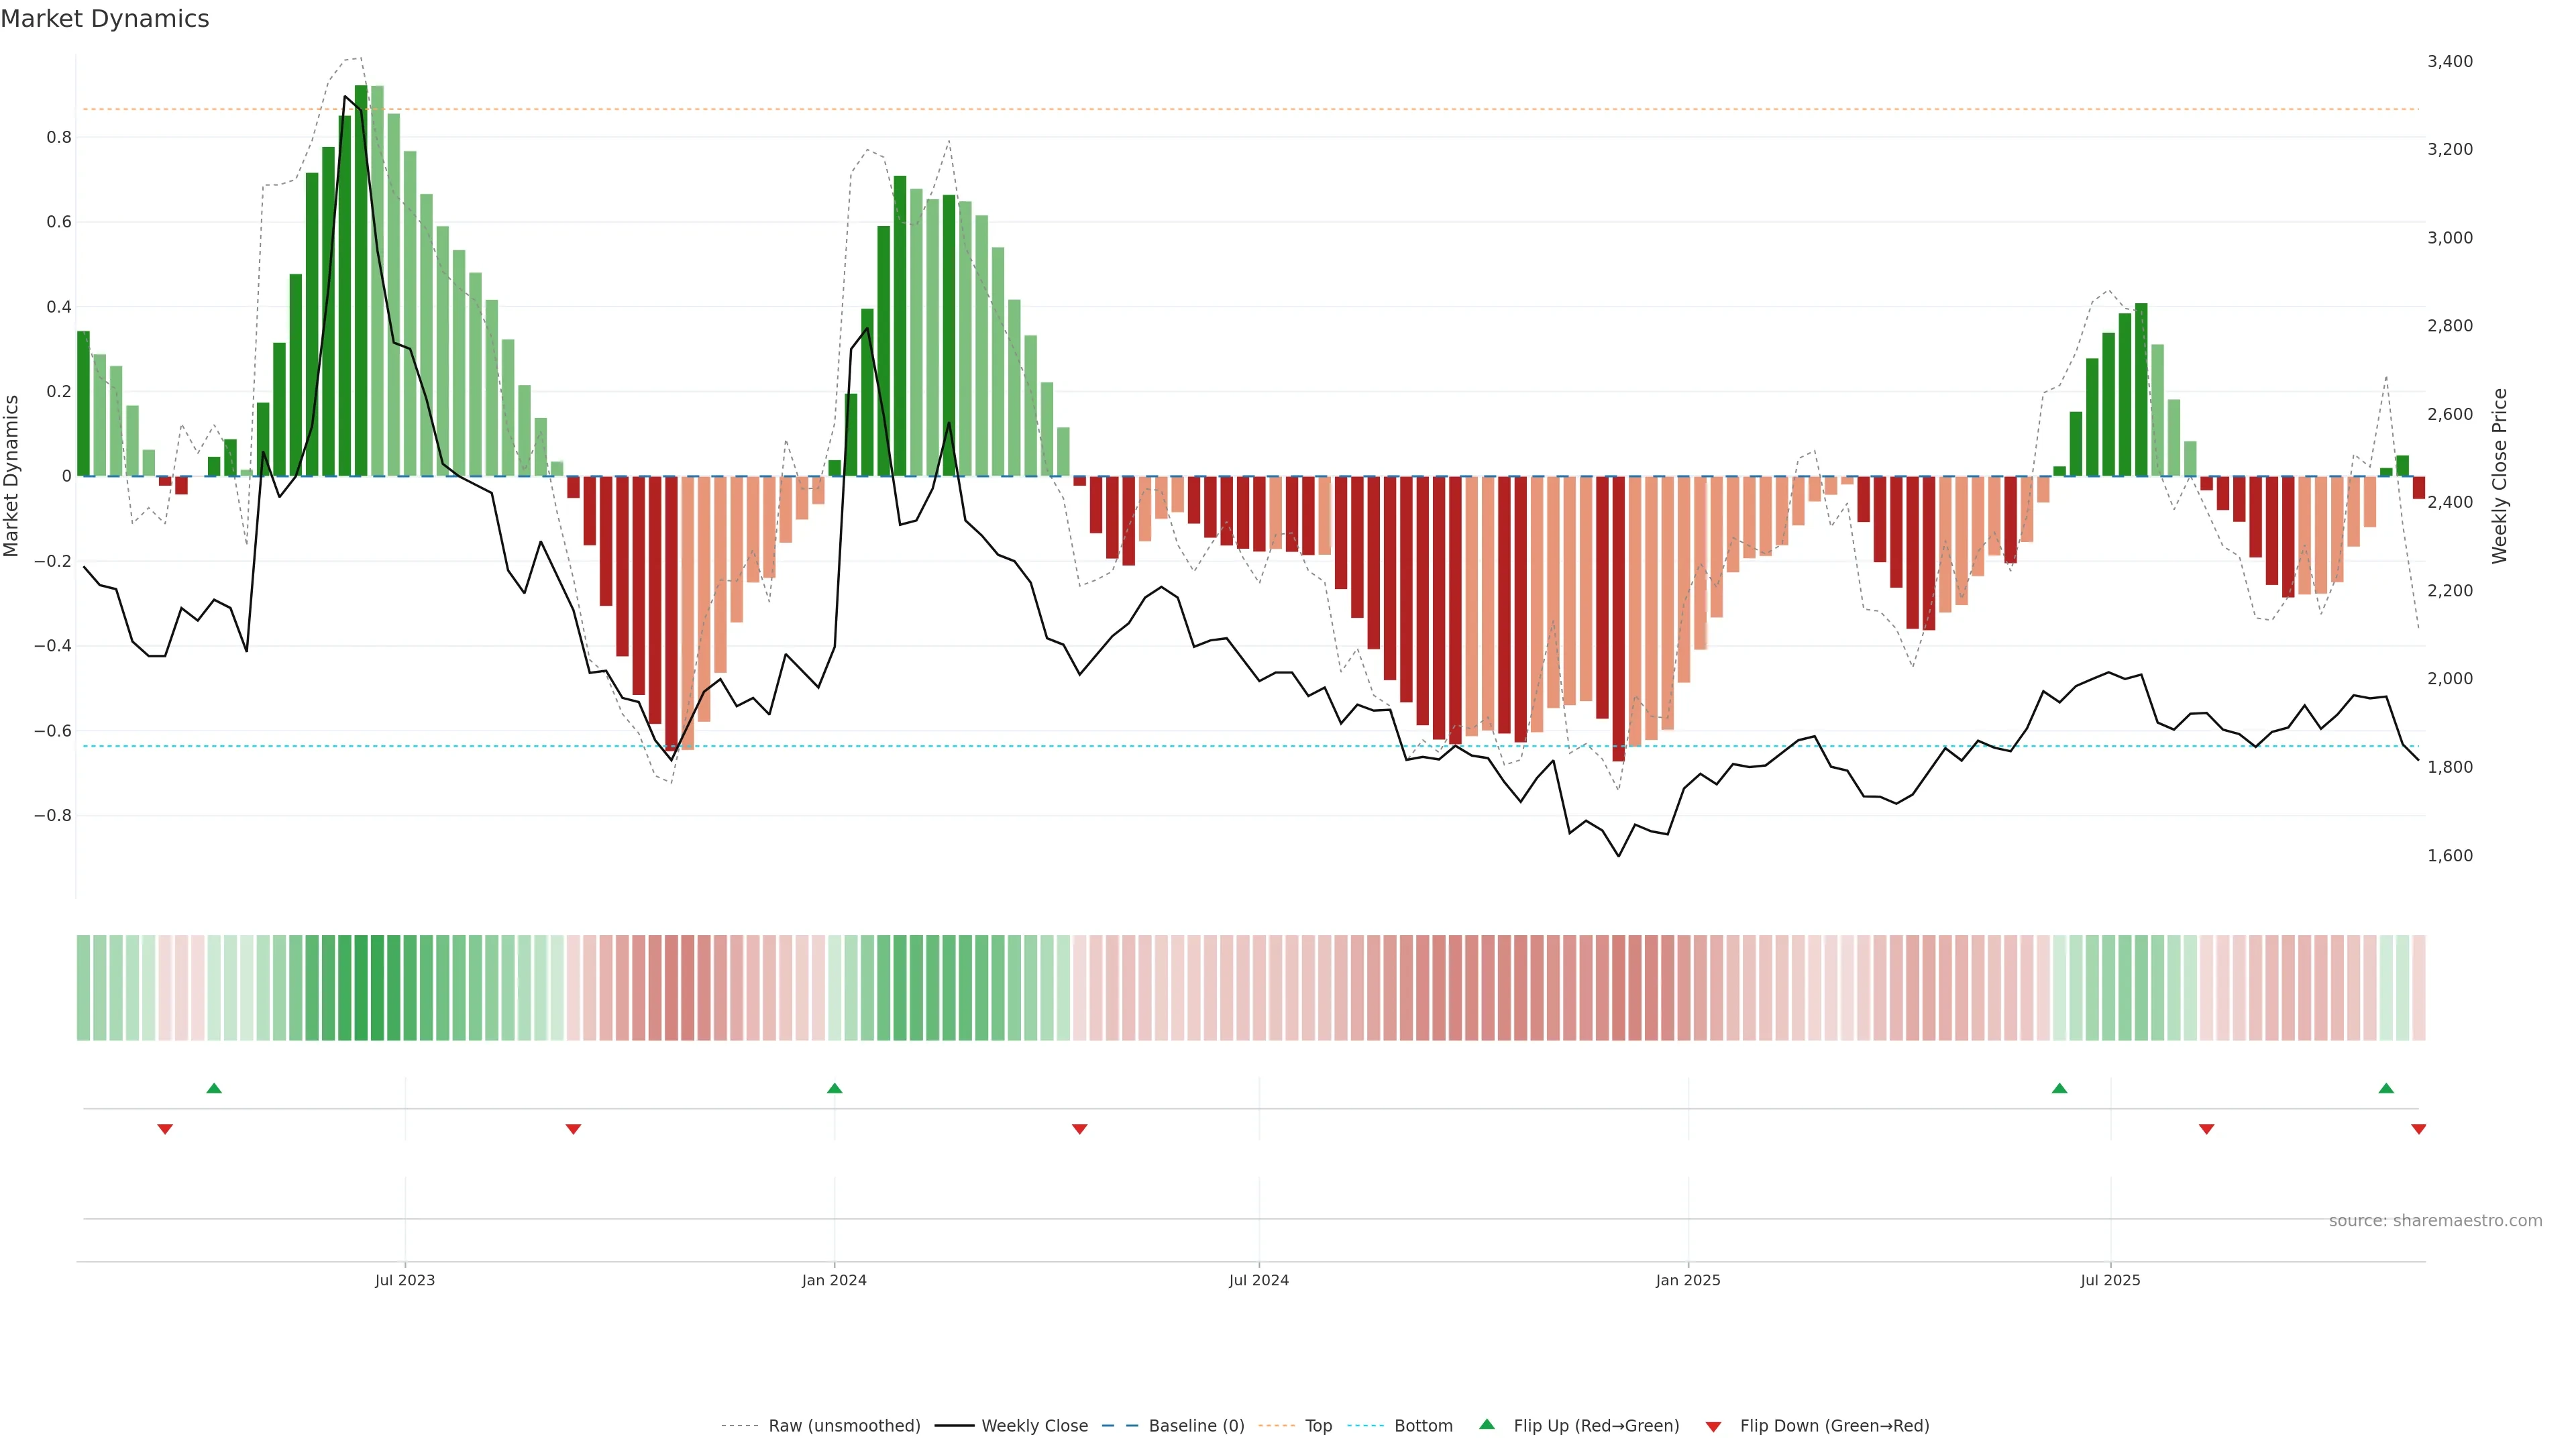Click the Market Dynamics chart title

[x=105, y=19]
